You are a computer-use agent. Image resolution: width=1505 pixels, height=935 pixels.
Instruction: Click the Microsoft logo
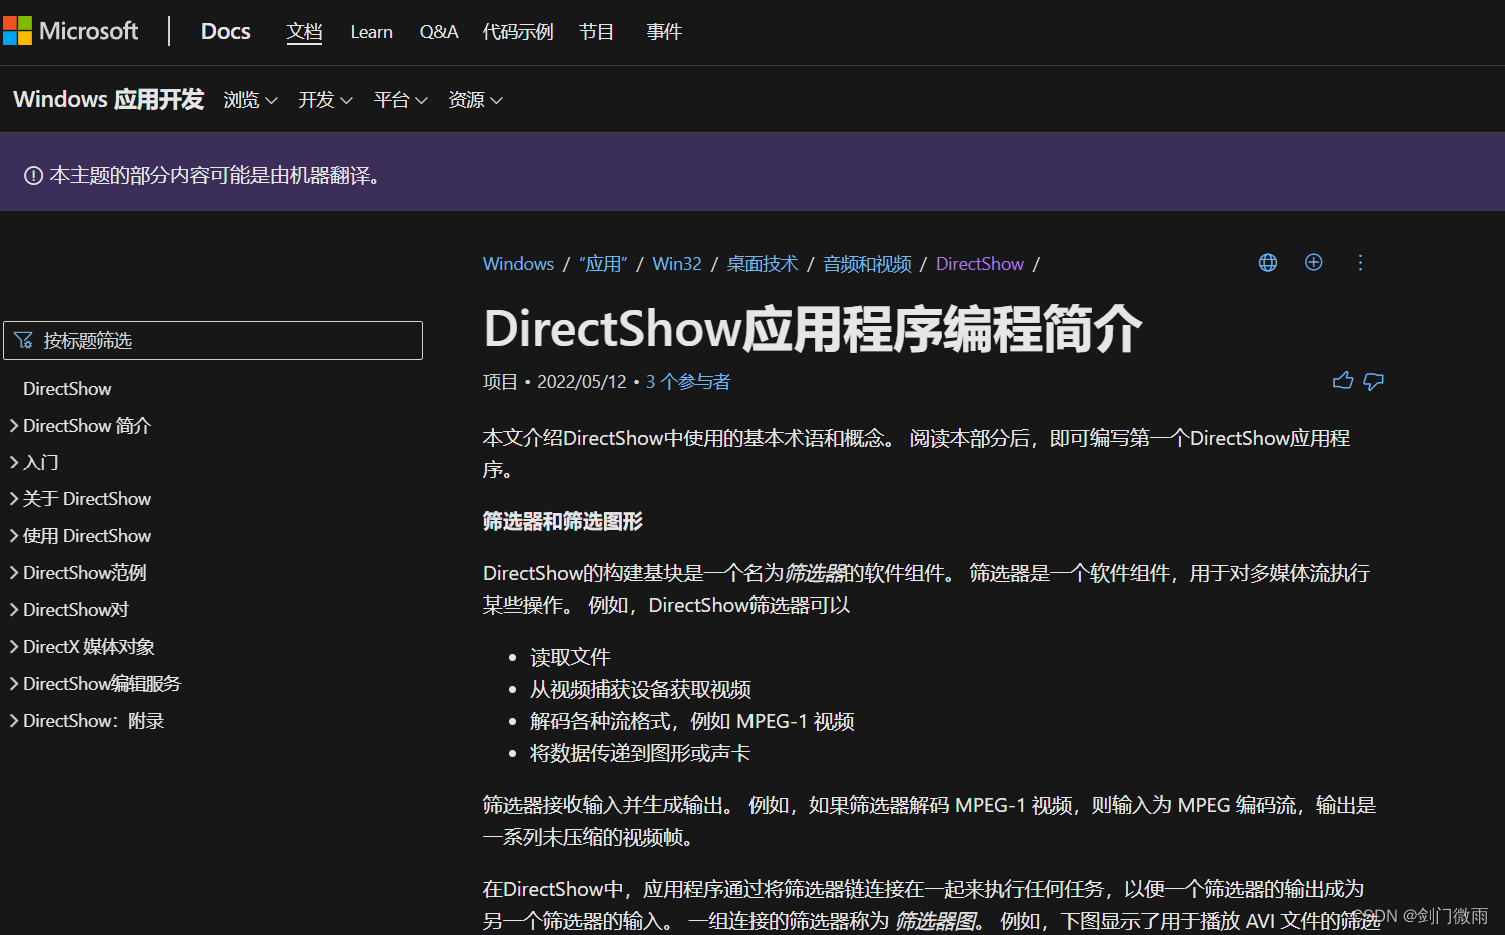tap(70, 31)
